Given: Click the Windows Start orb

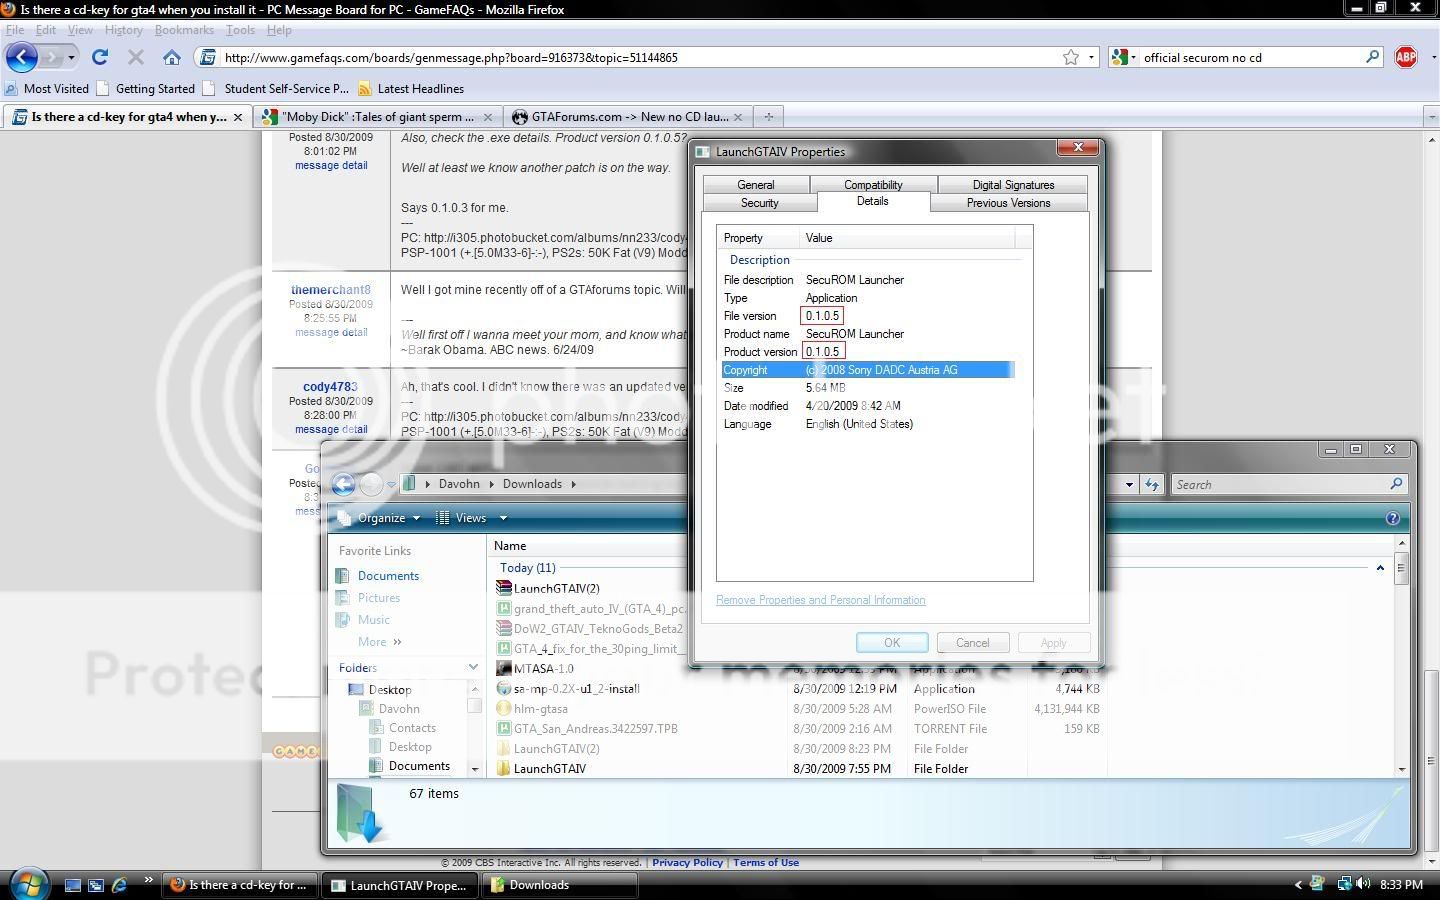Looking at the screenshot, I should (28, 884).
